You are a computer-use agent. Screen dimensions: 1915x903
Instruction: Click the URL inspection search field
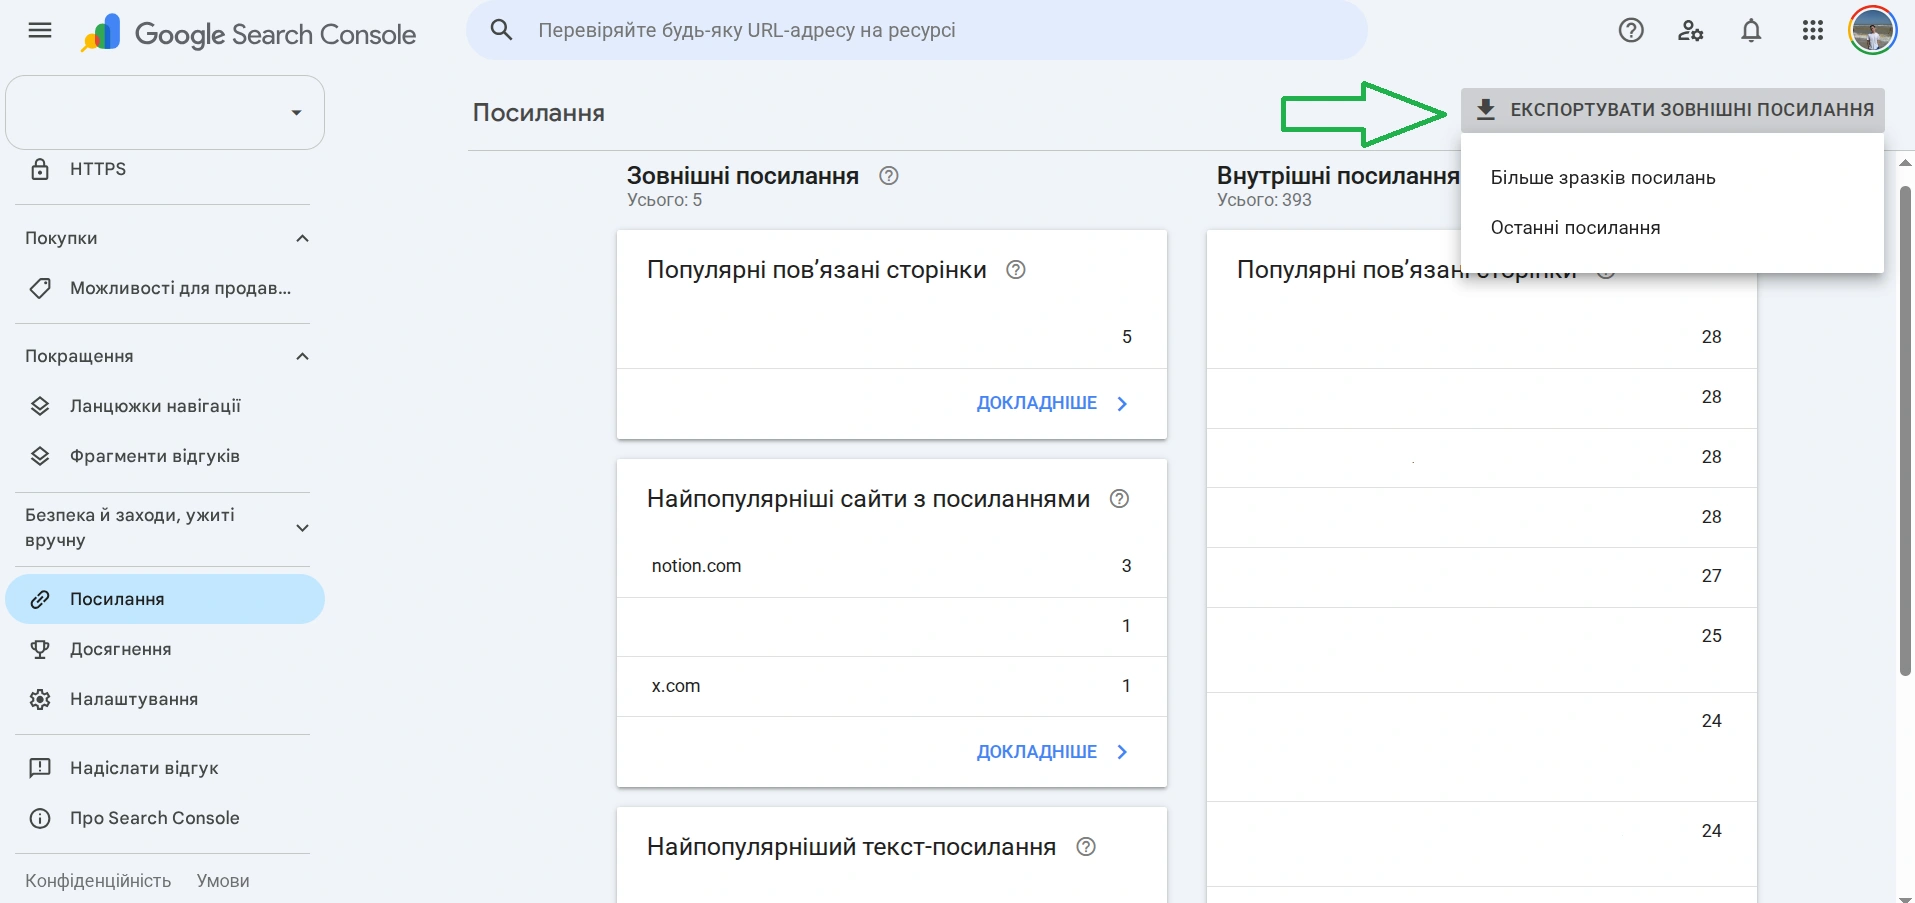917,30
